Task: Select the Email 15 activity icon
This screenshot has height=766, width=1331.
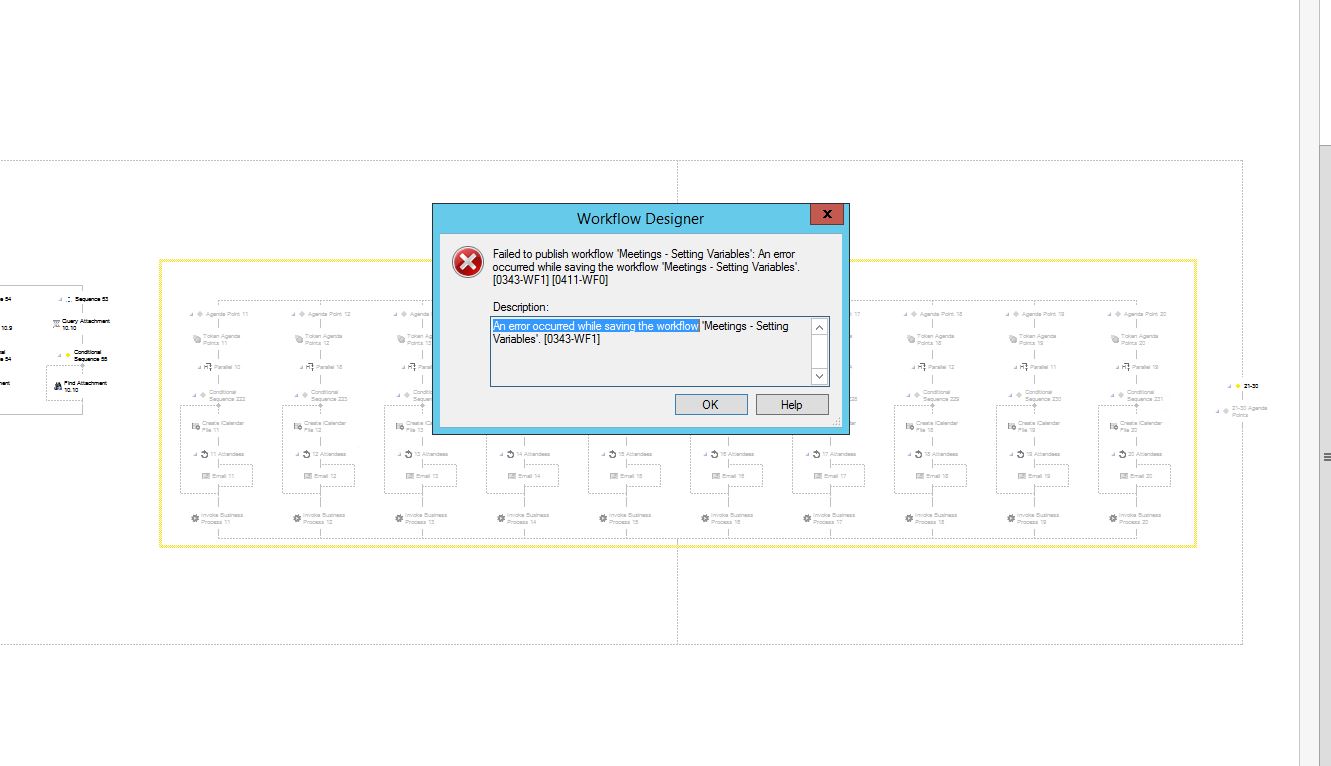Action: [614, 476]
